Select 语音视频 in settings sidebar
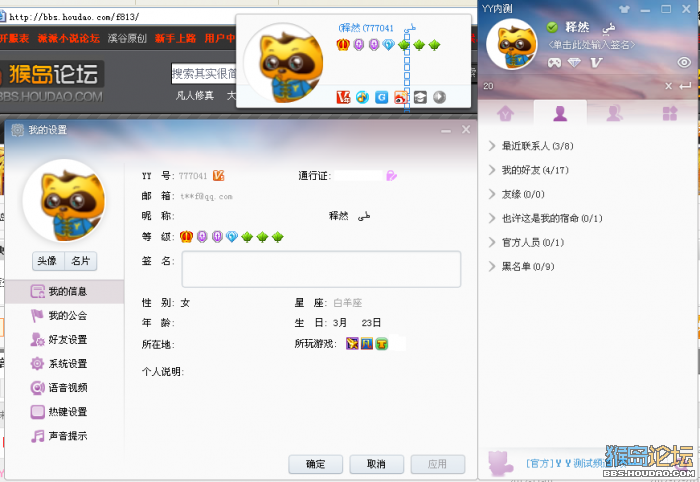Screen dimensions: 700x482 pyautogui.click(x=64, y=388)
